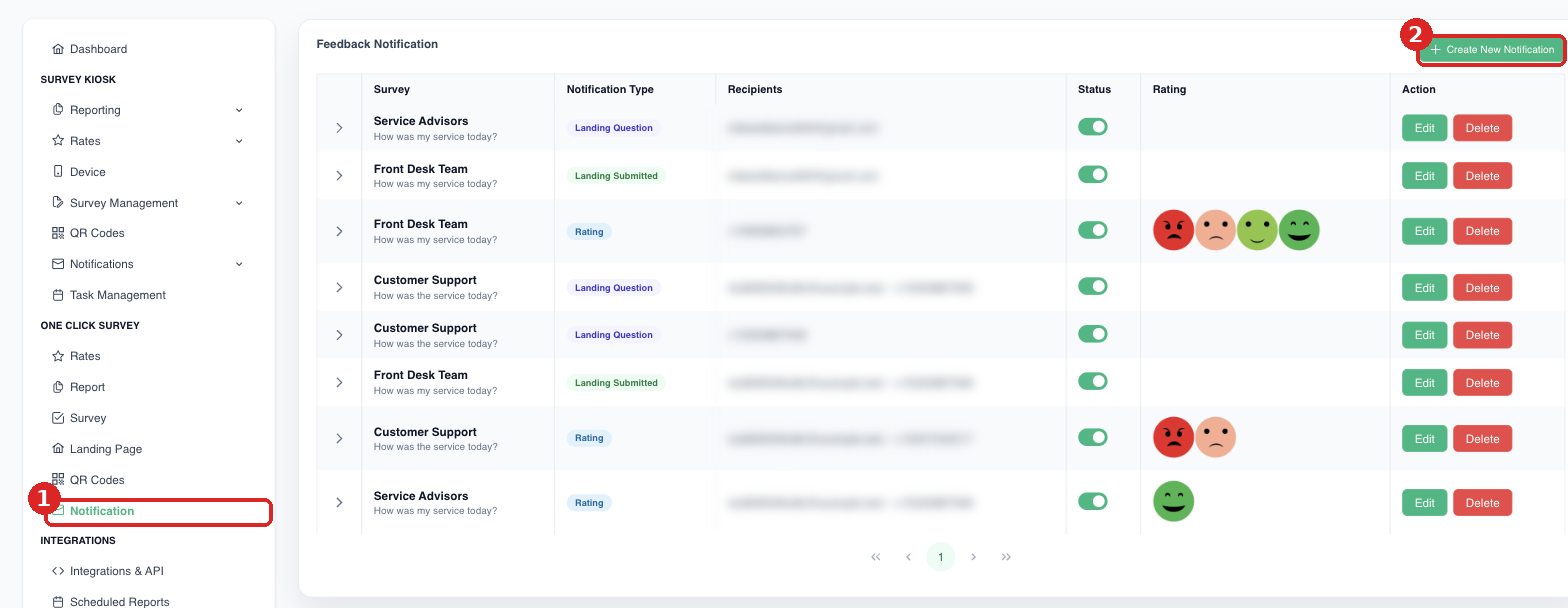Click Rating badge in Customer Support row
This screenshot has width=1568, height=608.
(x=589, y=438)
